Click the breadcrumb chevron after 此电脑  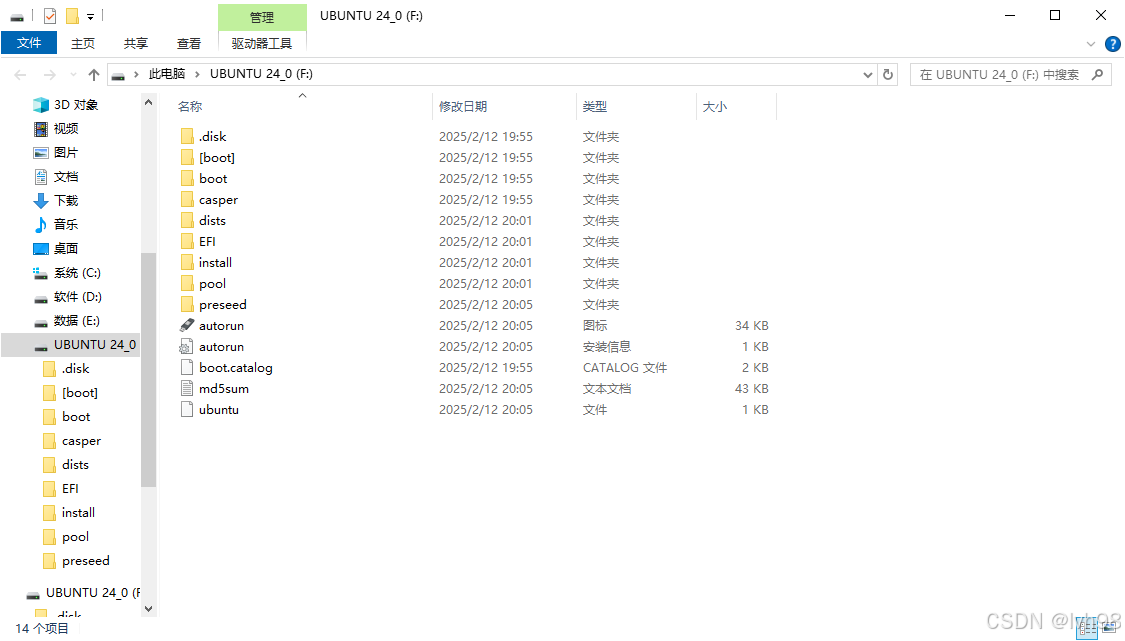[x=197, y=75]
